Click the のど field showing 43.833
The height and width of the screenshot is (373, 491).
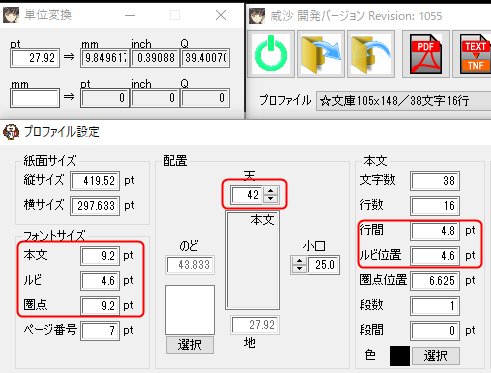click(190, 265)
